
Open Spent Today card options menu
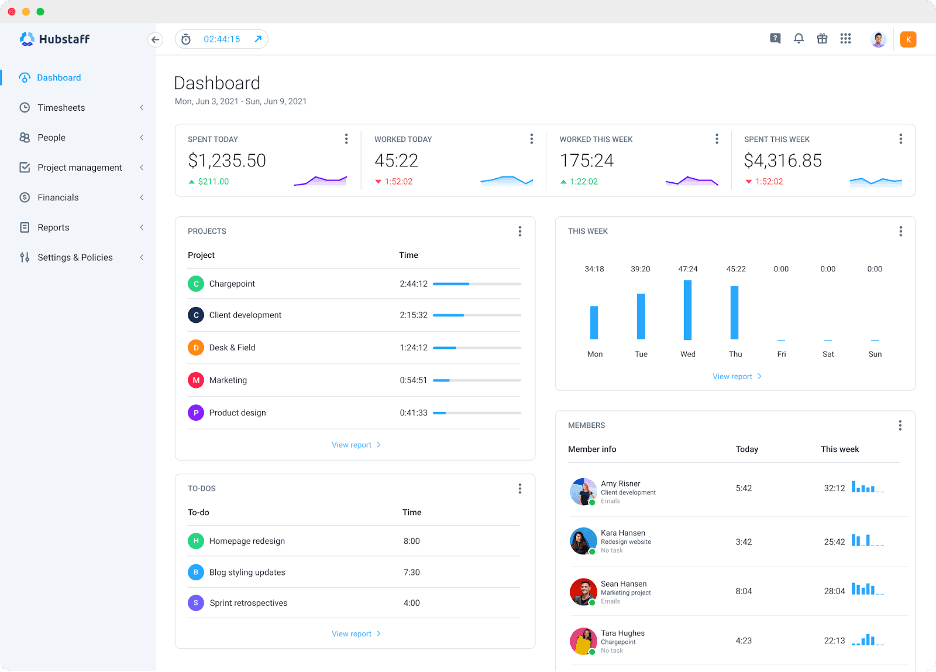click(x=346, y=139)
